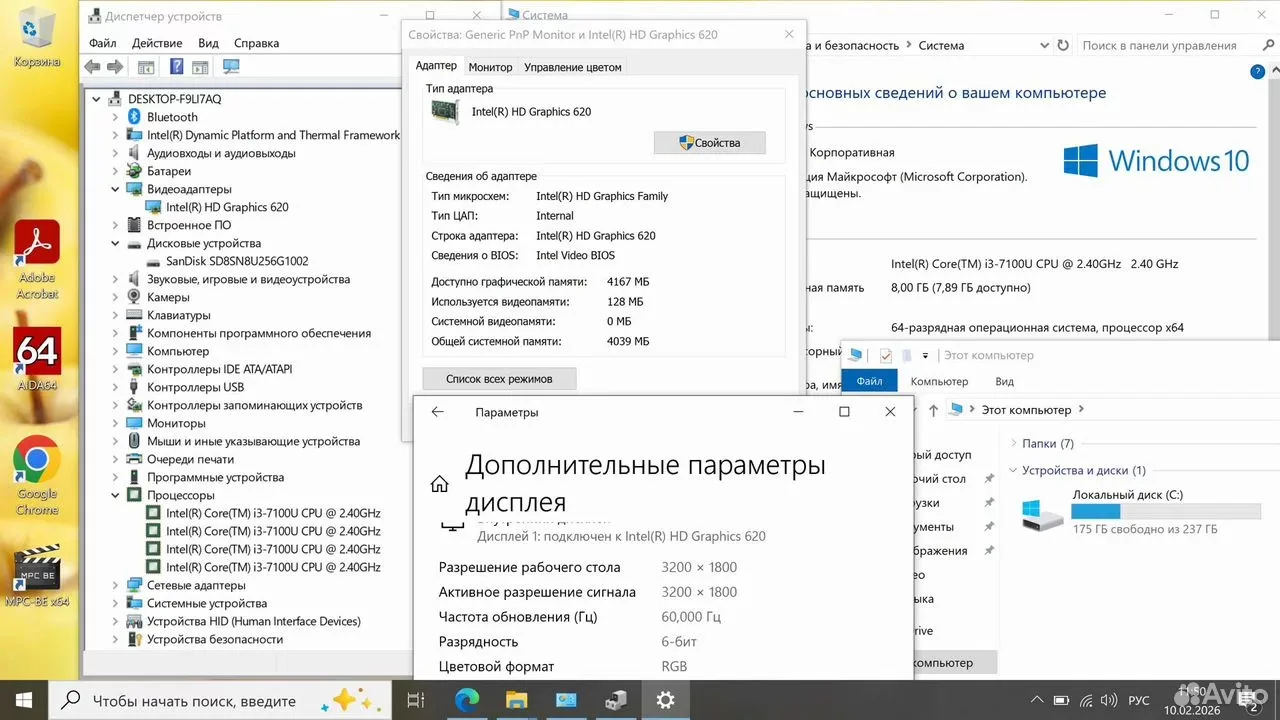The width and height of the screenshot is (1280, 720).
Task: Open the Google Chrome desktop shortcut
Action: [x=37, y=475]
